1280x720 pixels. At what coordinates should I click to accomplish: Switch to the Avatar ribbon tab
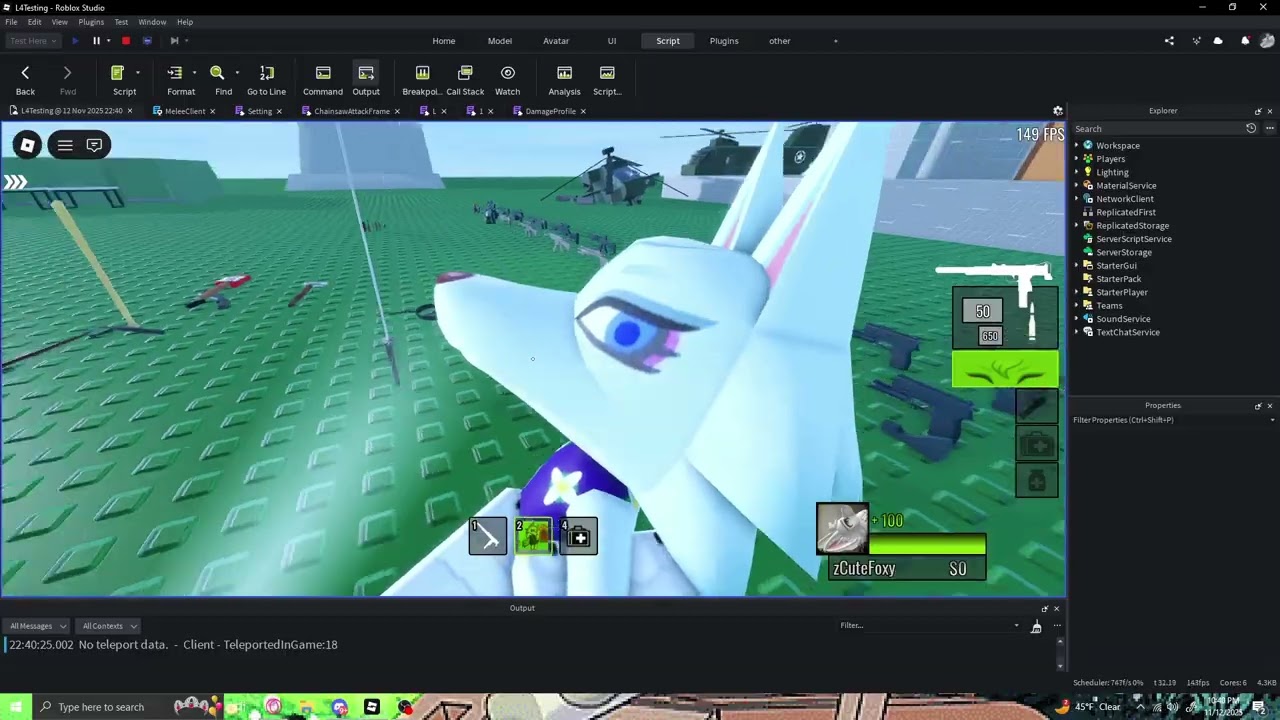click(x=556, y=41)
